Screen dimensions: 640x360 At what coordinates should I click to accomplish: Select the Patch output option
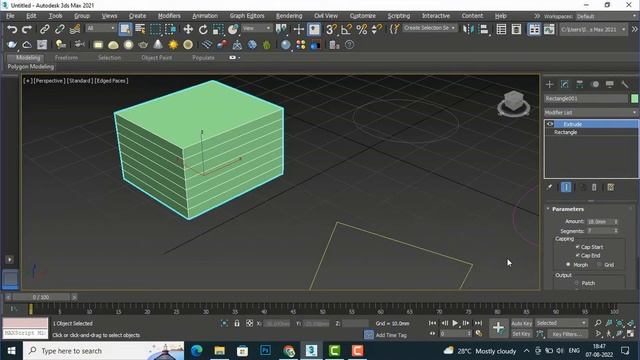coord(577,283)
